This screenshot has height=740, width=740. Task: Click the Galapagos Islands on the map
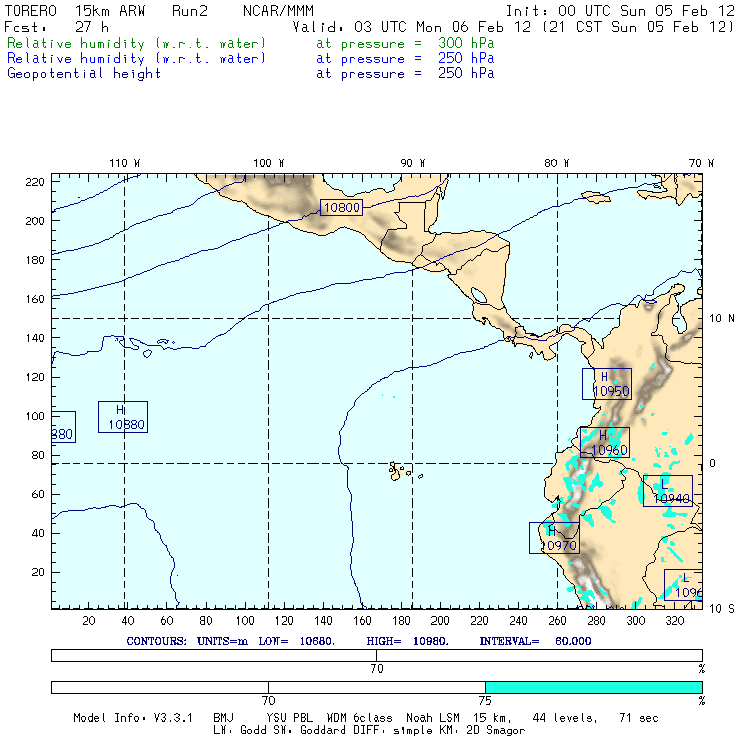[404, 471]
